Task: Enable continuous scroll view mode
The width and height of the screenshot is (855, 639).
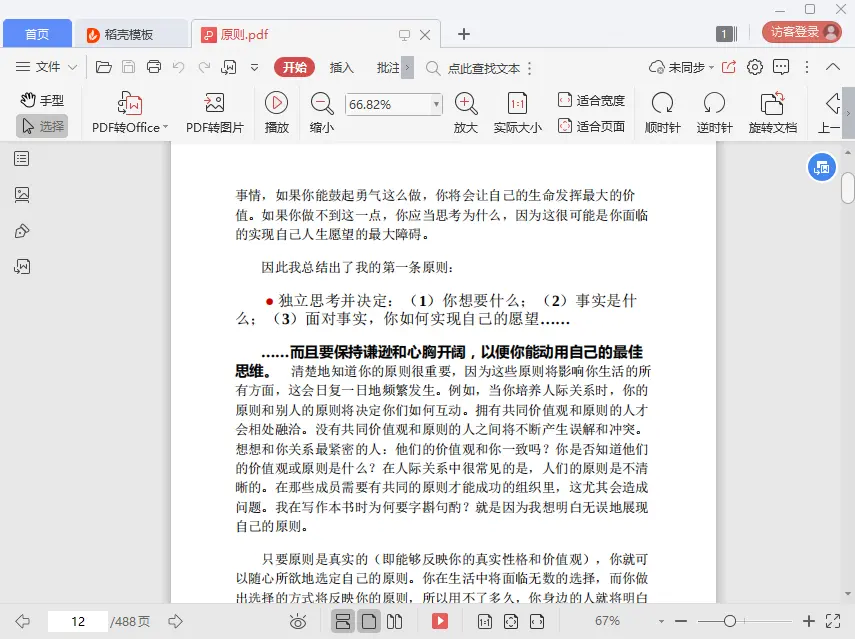Action: click(x=342, y=621)
